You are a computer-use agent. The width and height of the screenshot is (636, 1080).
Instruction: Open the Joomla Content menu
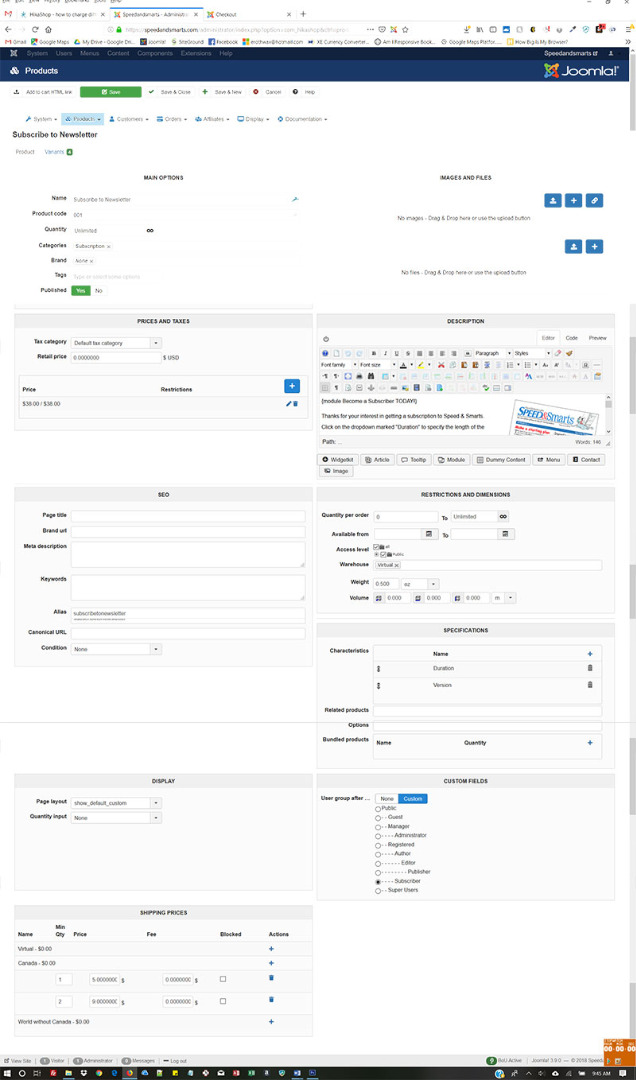(116, 53)
